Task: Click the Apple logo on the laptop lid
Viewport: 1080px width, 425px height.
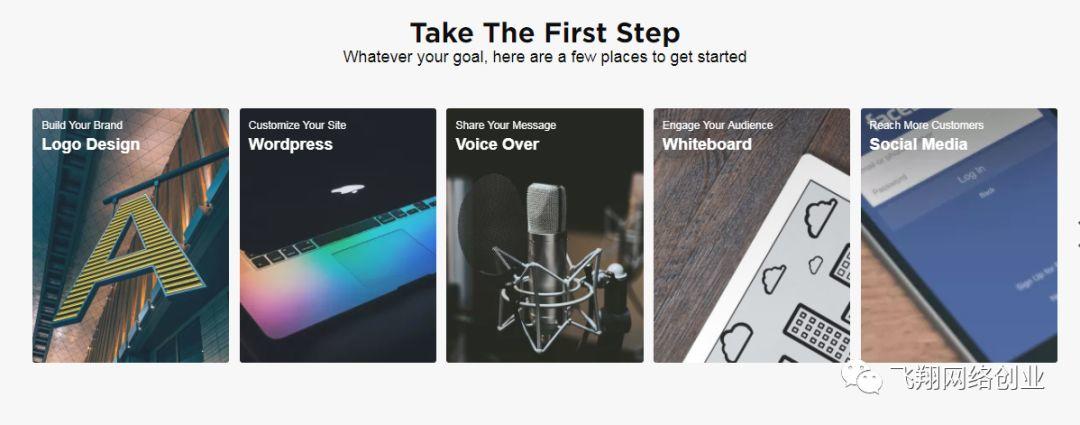Action: coord(348,189)
